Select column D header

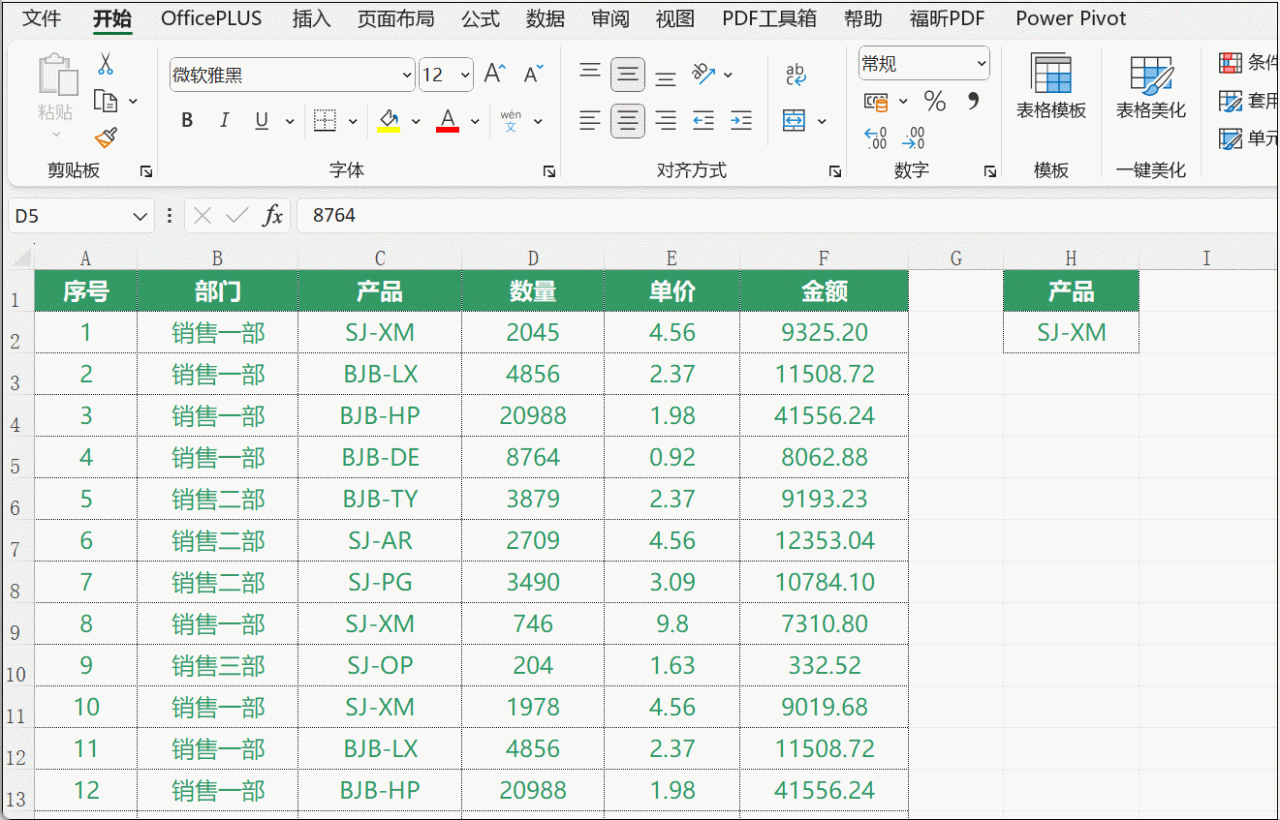(x=533, y=258)
